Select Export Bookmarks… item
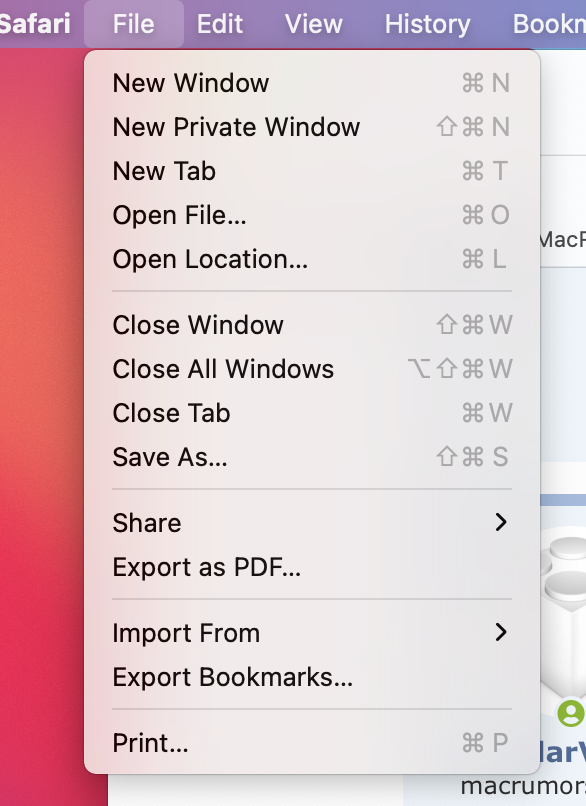Image resolution: width=586 pixels, height=806 pixels. tap(312, 677)
